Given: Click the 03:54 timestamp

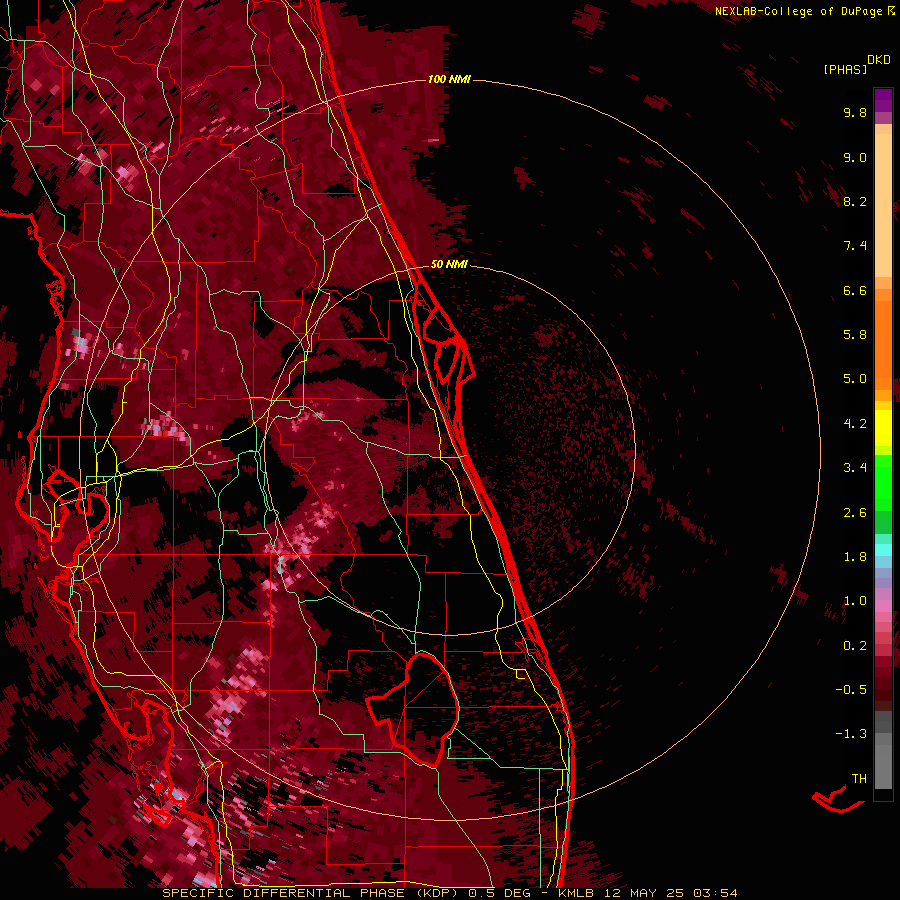Looking at the screenshot, I should (715, 893).
